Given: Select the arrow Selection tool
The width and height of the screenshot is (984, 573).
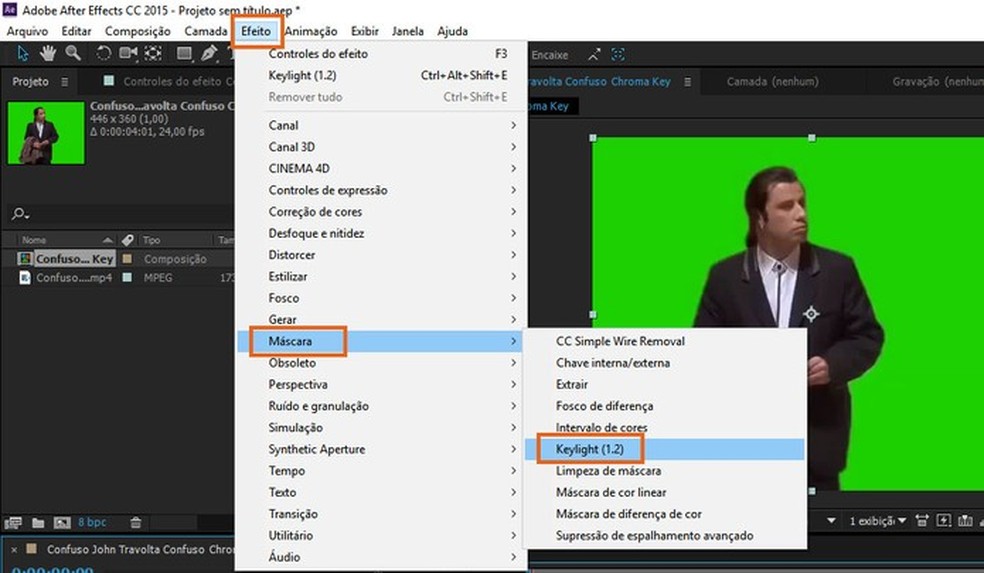Looking at the screenshot, I should click(24, 54).
